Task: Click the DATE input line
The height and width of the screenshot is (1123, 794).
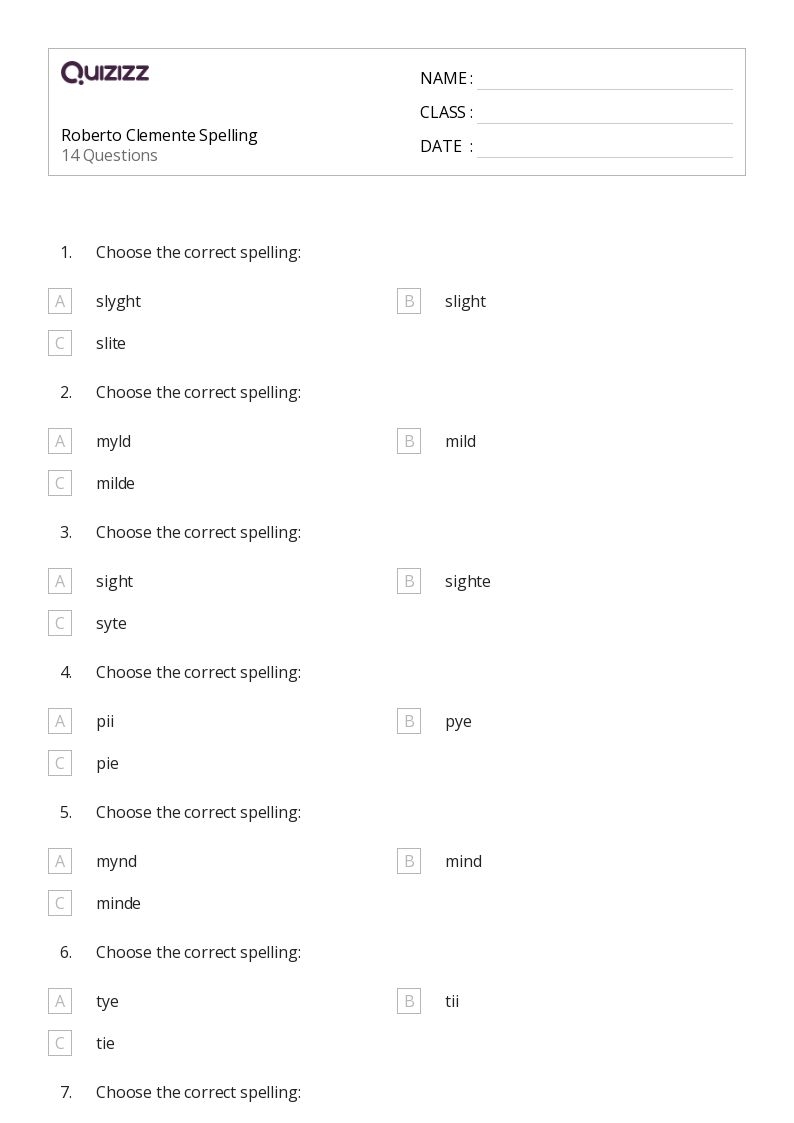Action: pyautogui.click(x=604, y=147)
